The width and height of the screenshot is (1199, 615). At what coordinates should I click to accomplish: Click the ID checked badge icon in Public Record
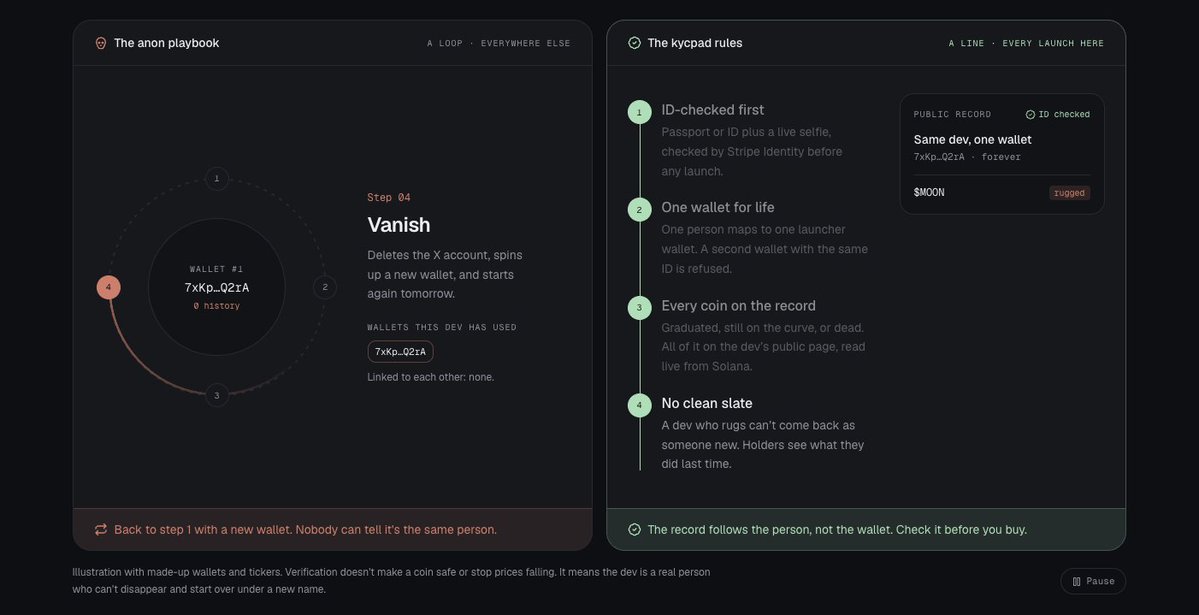point(1030,115)
